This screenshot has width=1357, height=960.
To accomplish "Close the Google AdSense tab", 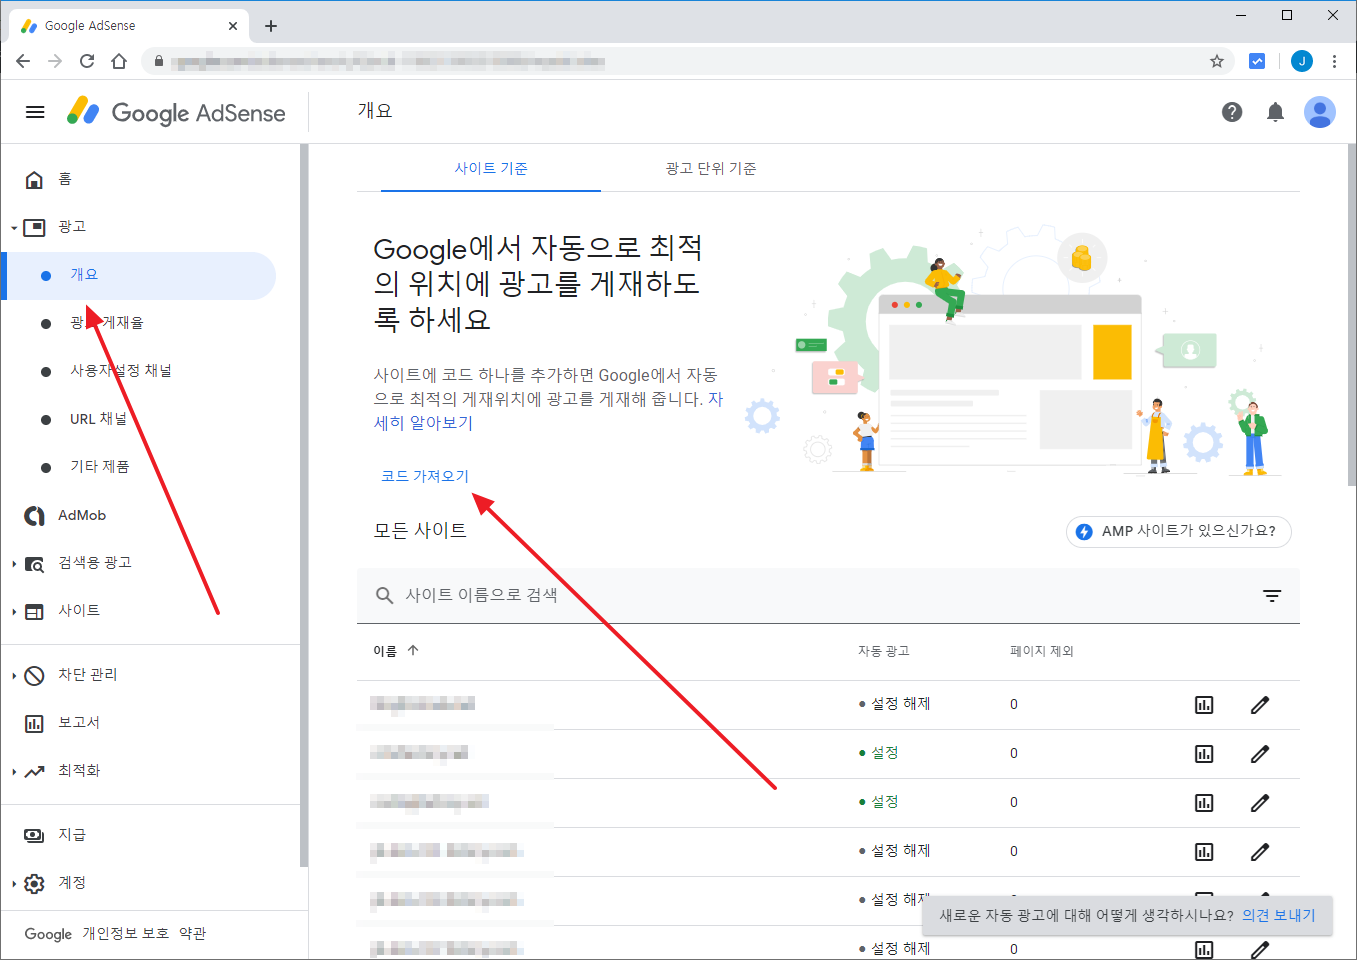I will 233,26.
